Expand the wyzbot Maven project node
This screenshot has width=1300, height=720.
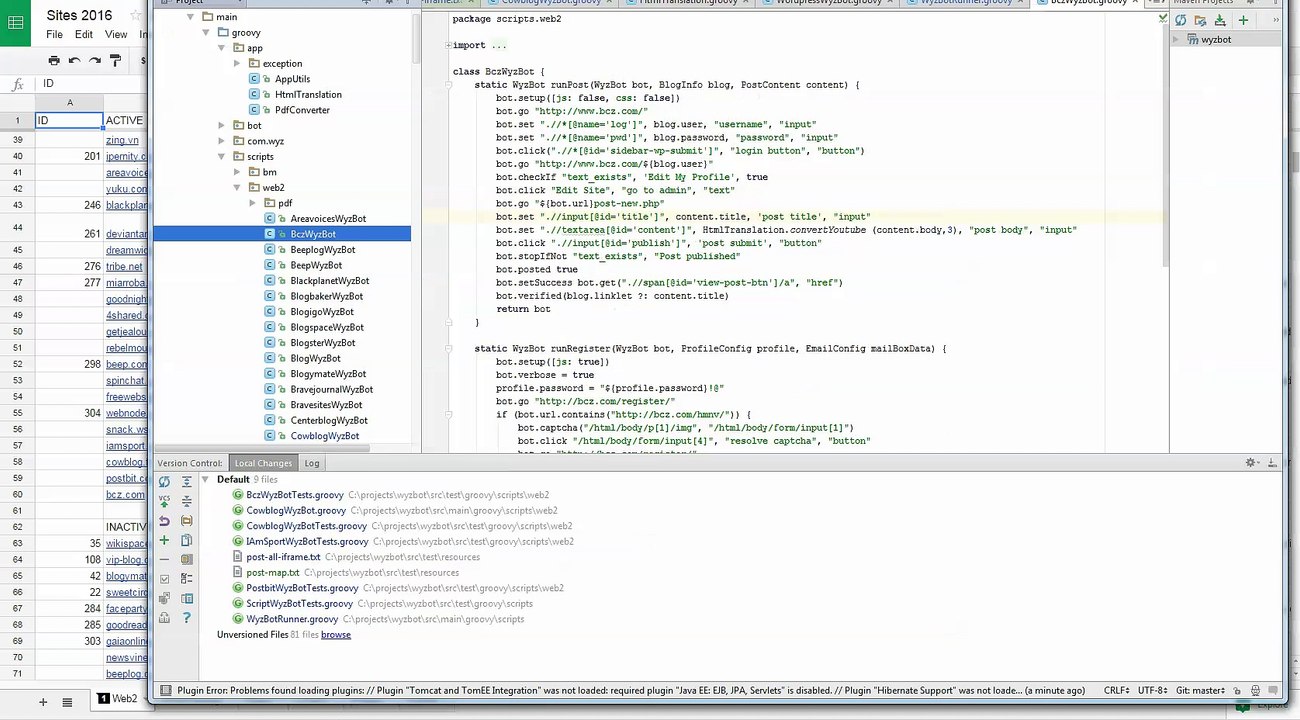1178,40
